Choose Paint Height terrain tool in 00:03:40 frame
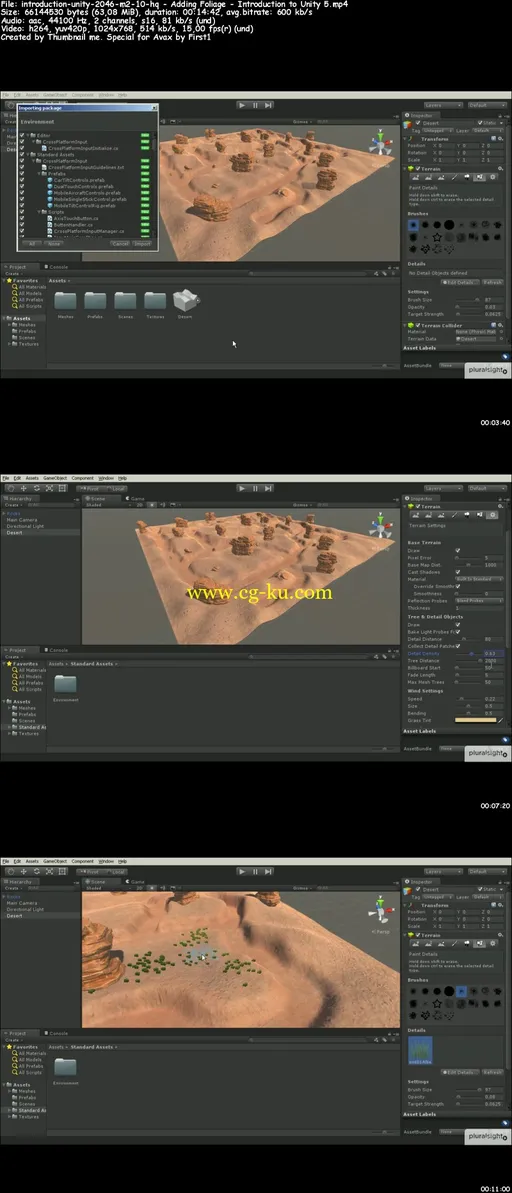 point(428,177)
